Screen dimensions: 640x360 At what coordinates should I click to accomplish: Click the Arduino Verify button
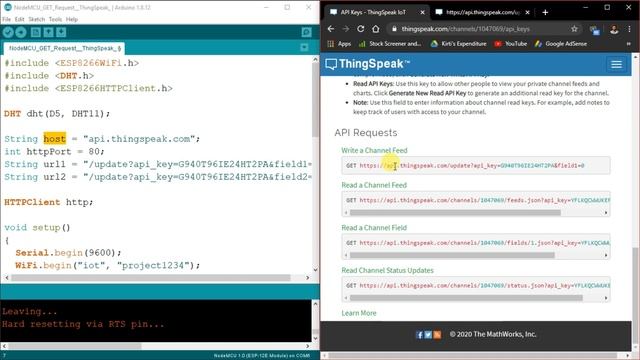click(8, 32)
